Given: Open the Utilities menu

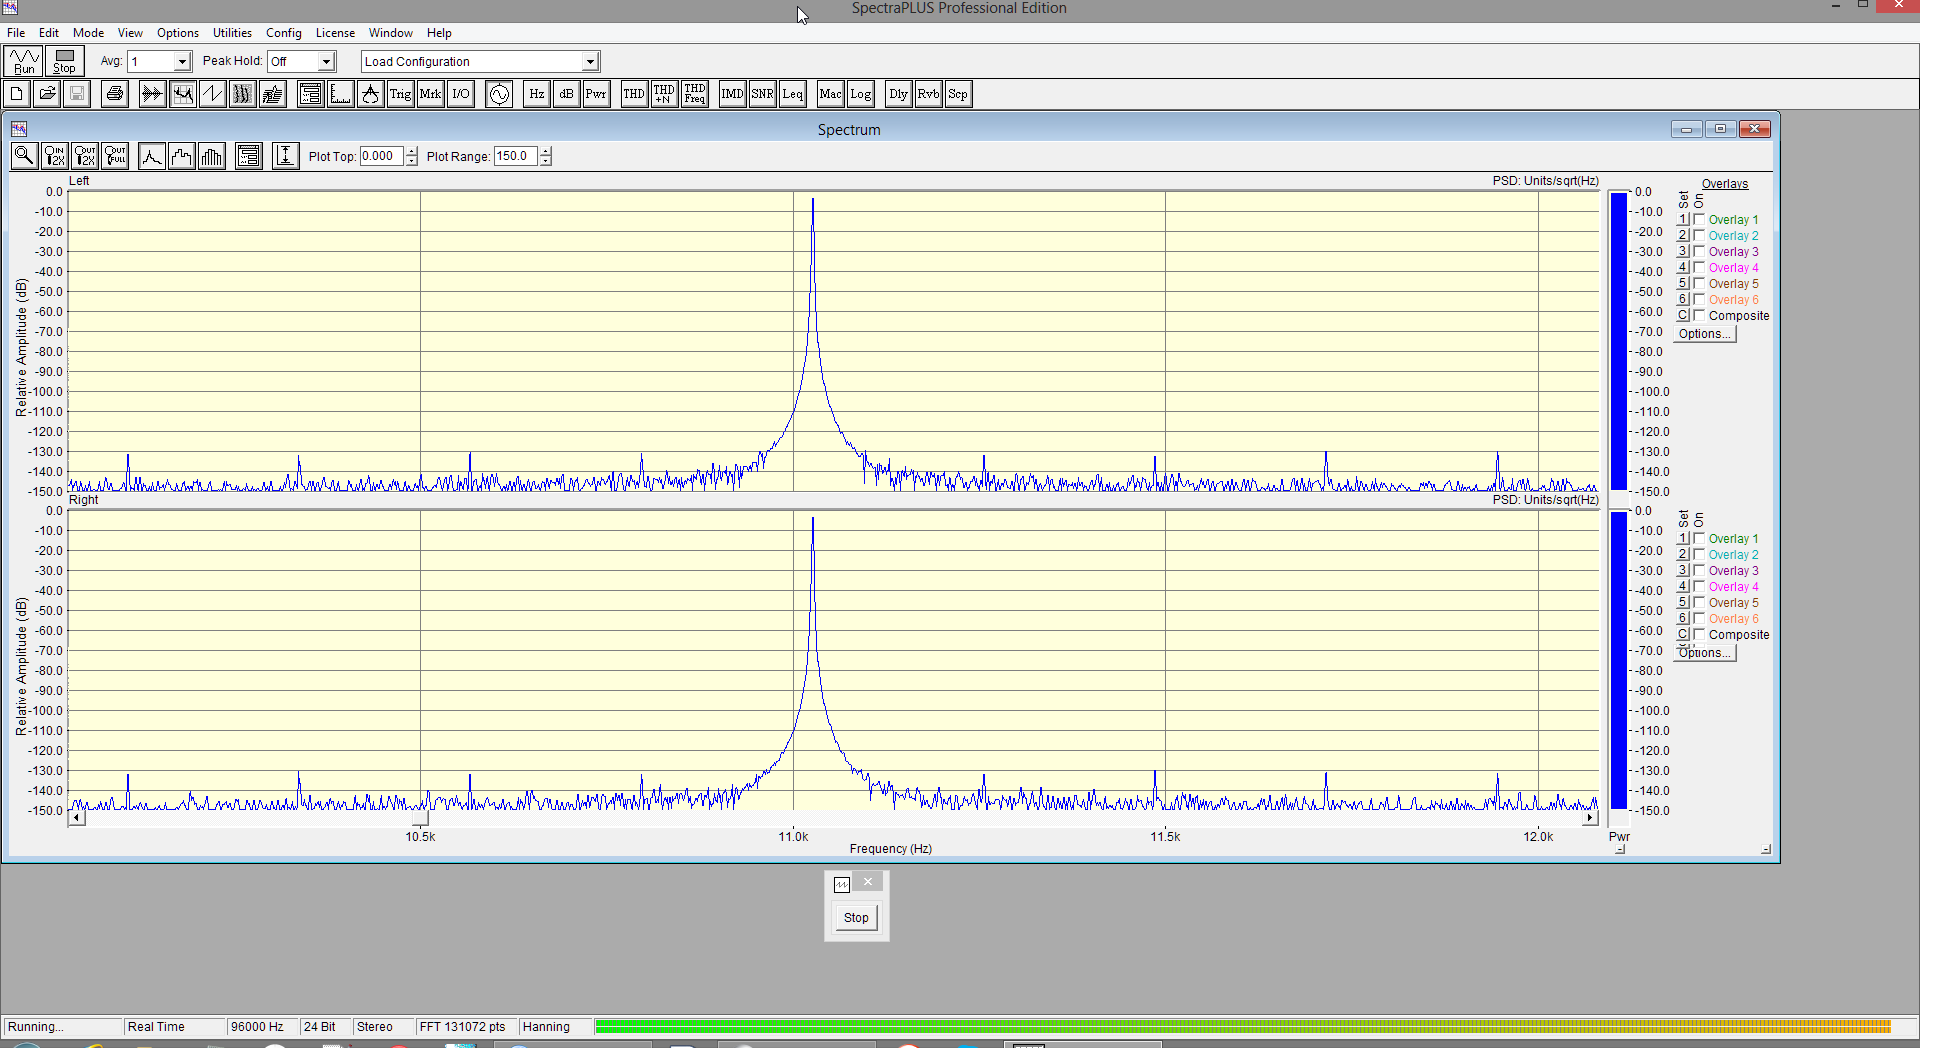Looking at the screenshot, I should point(232,33).
